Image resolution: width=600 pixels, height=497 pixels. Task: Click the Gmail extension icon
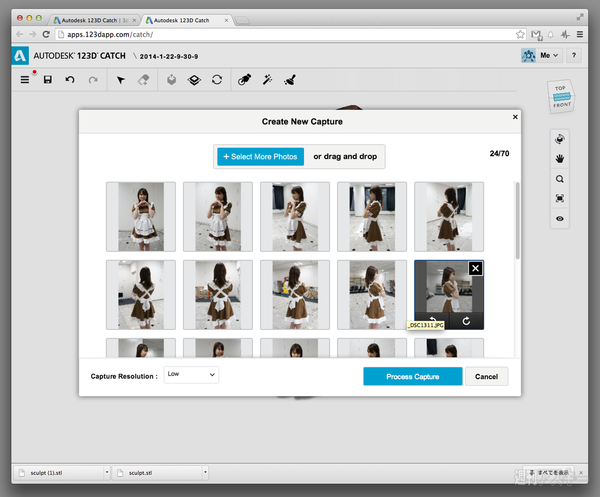click(536, 35)
